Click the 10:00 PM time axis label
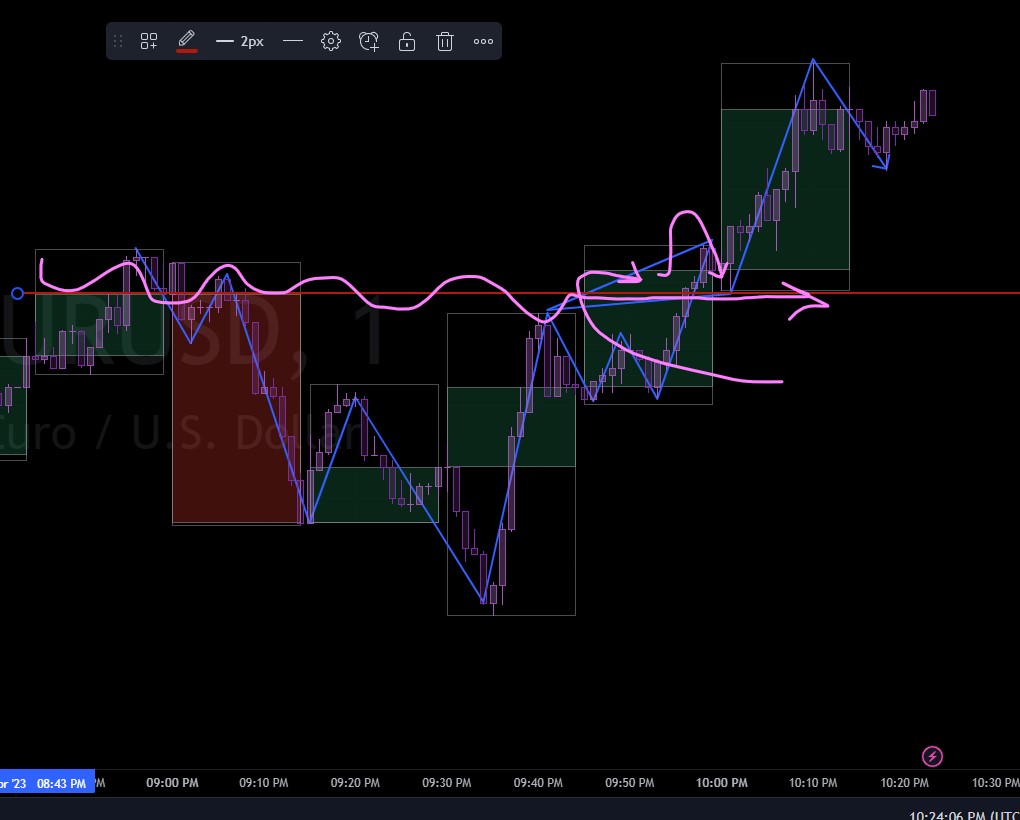1020x820 pixels. click(721, 783)
